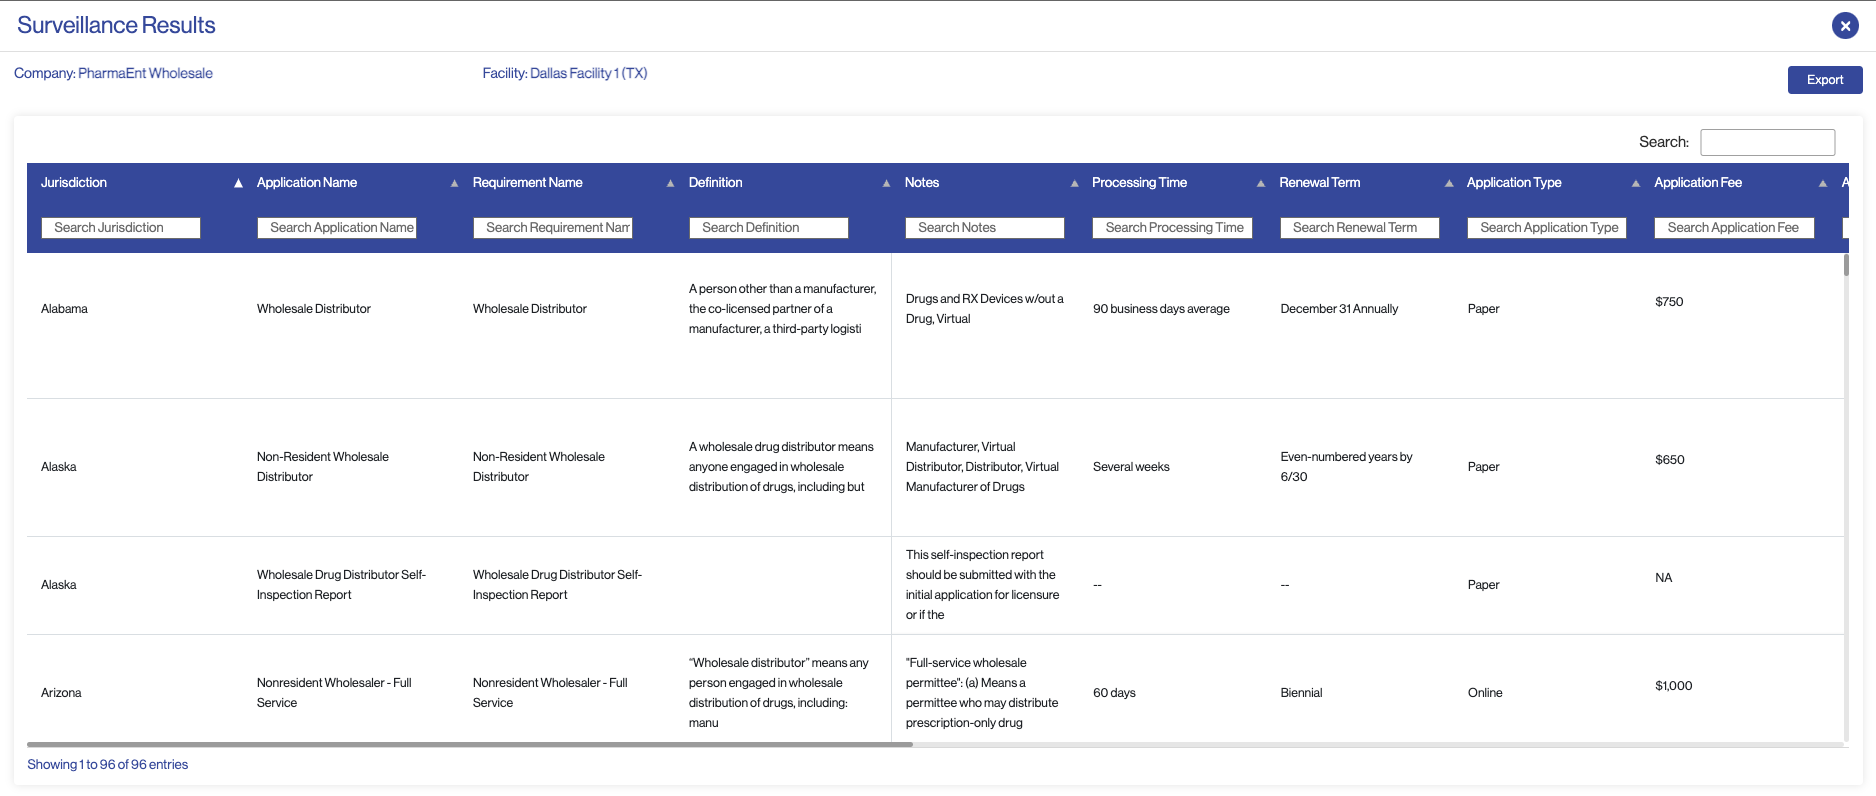Focus the Search Processing Time filter box
The image size is (1876, 796).
tap(1172, 228)
